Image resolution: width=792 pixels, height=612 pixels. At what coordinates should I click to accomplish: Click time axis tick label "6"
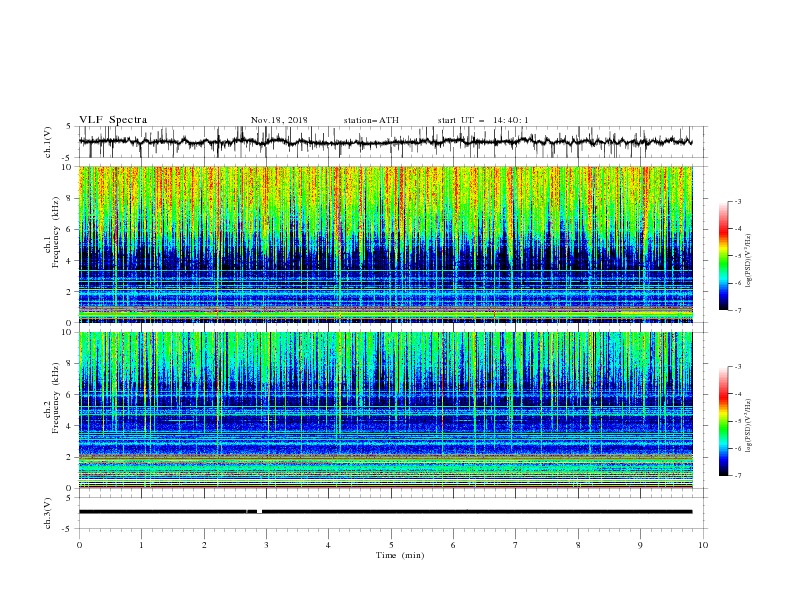pos(453,545)
